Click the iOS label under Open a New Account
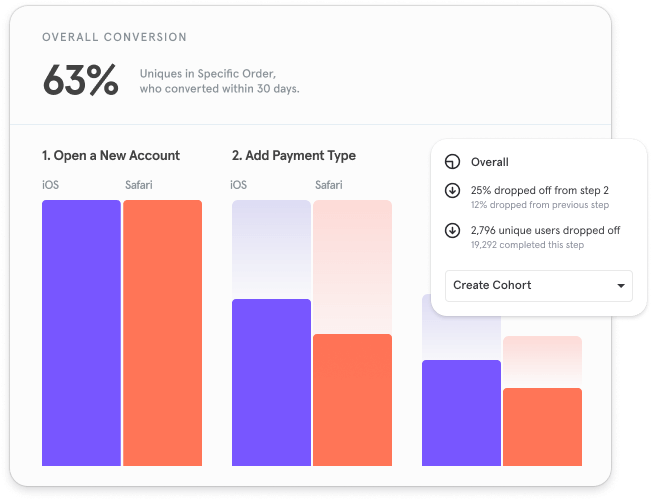The height and width of the screenshot is (500, 651). point(50,185)
